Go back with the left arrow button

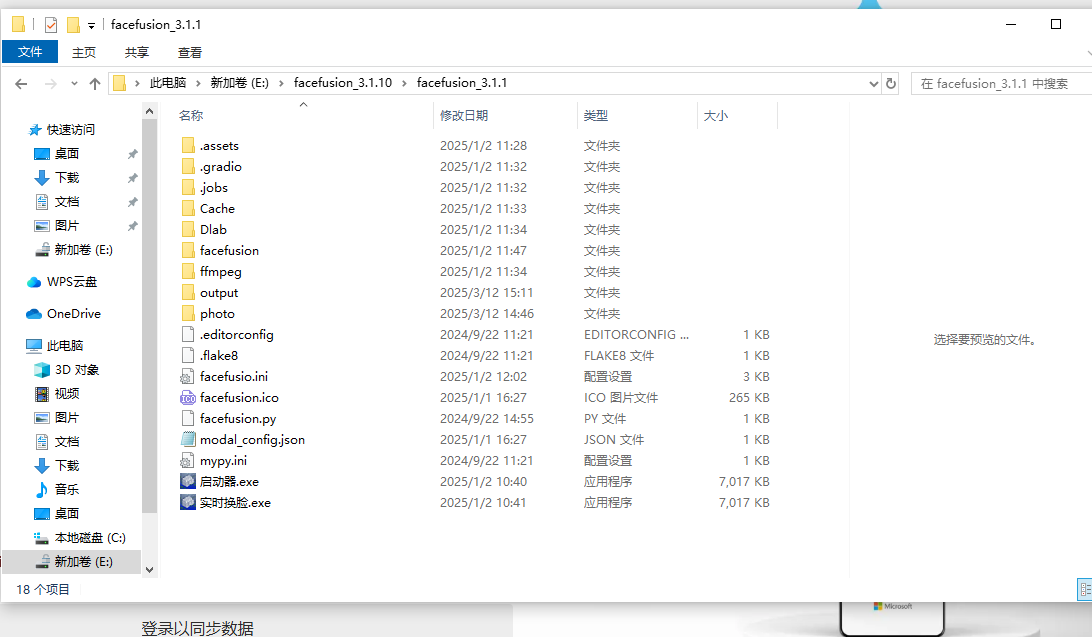[x=21, y=84]
